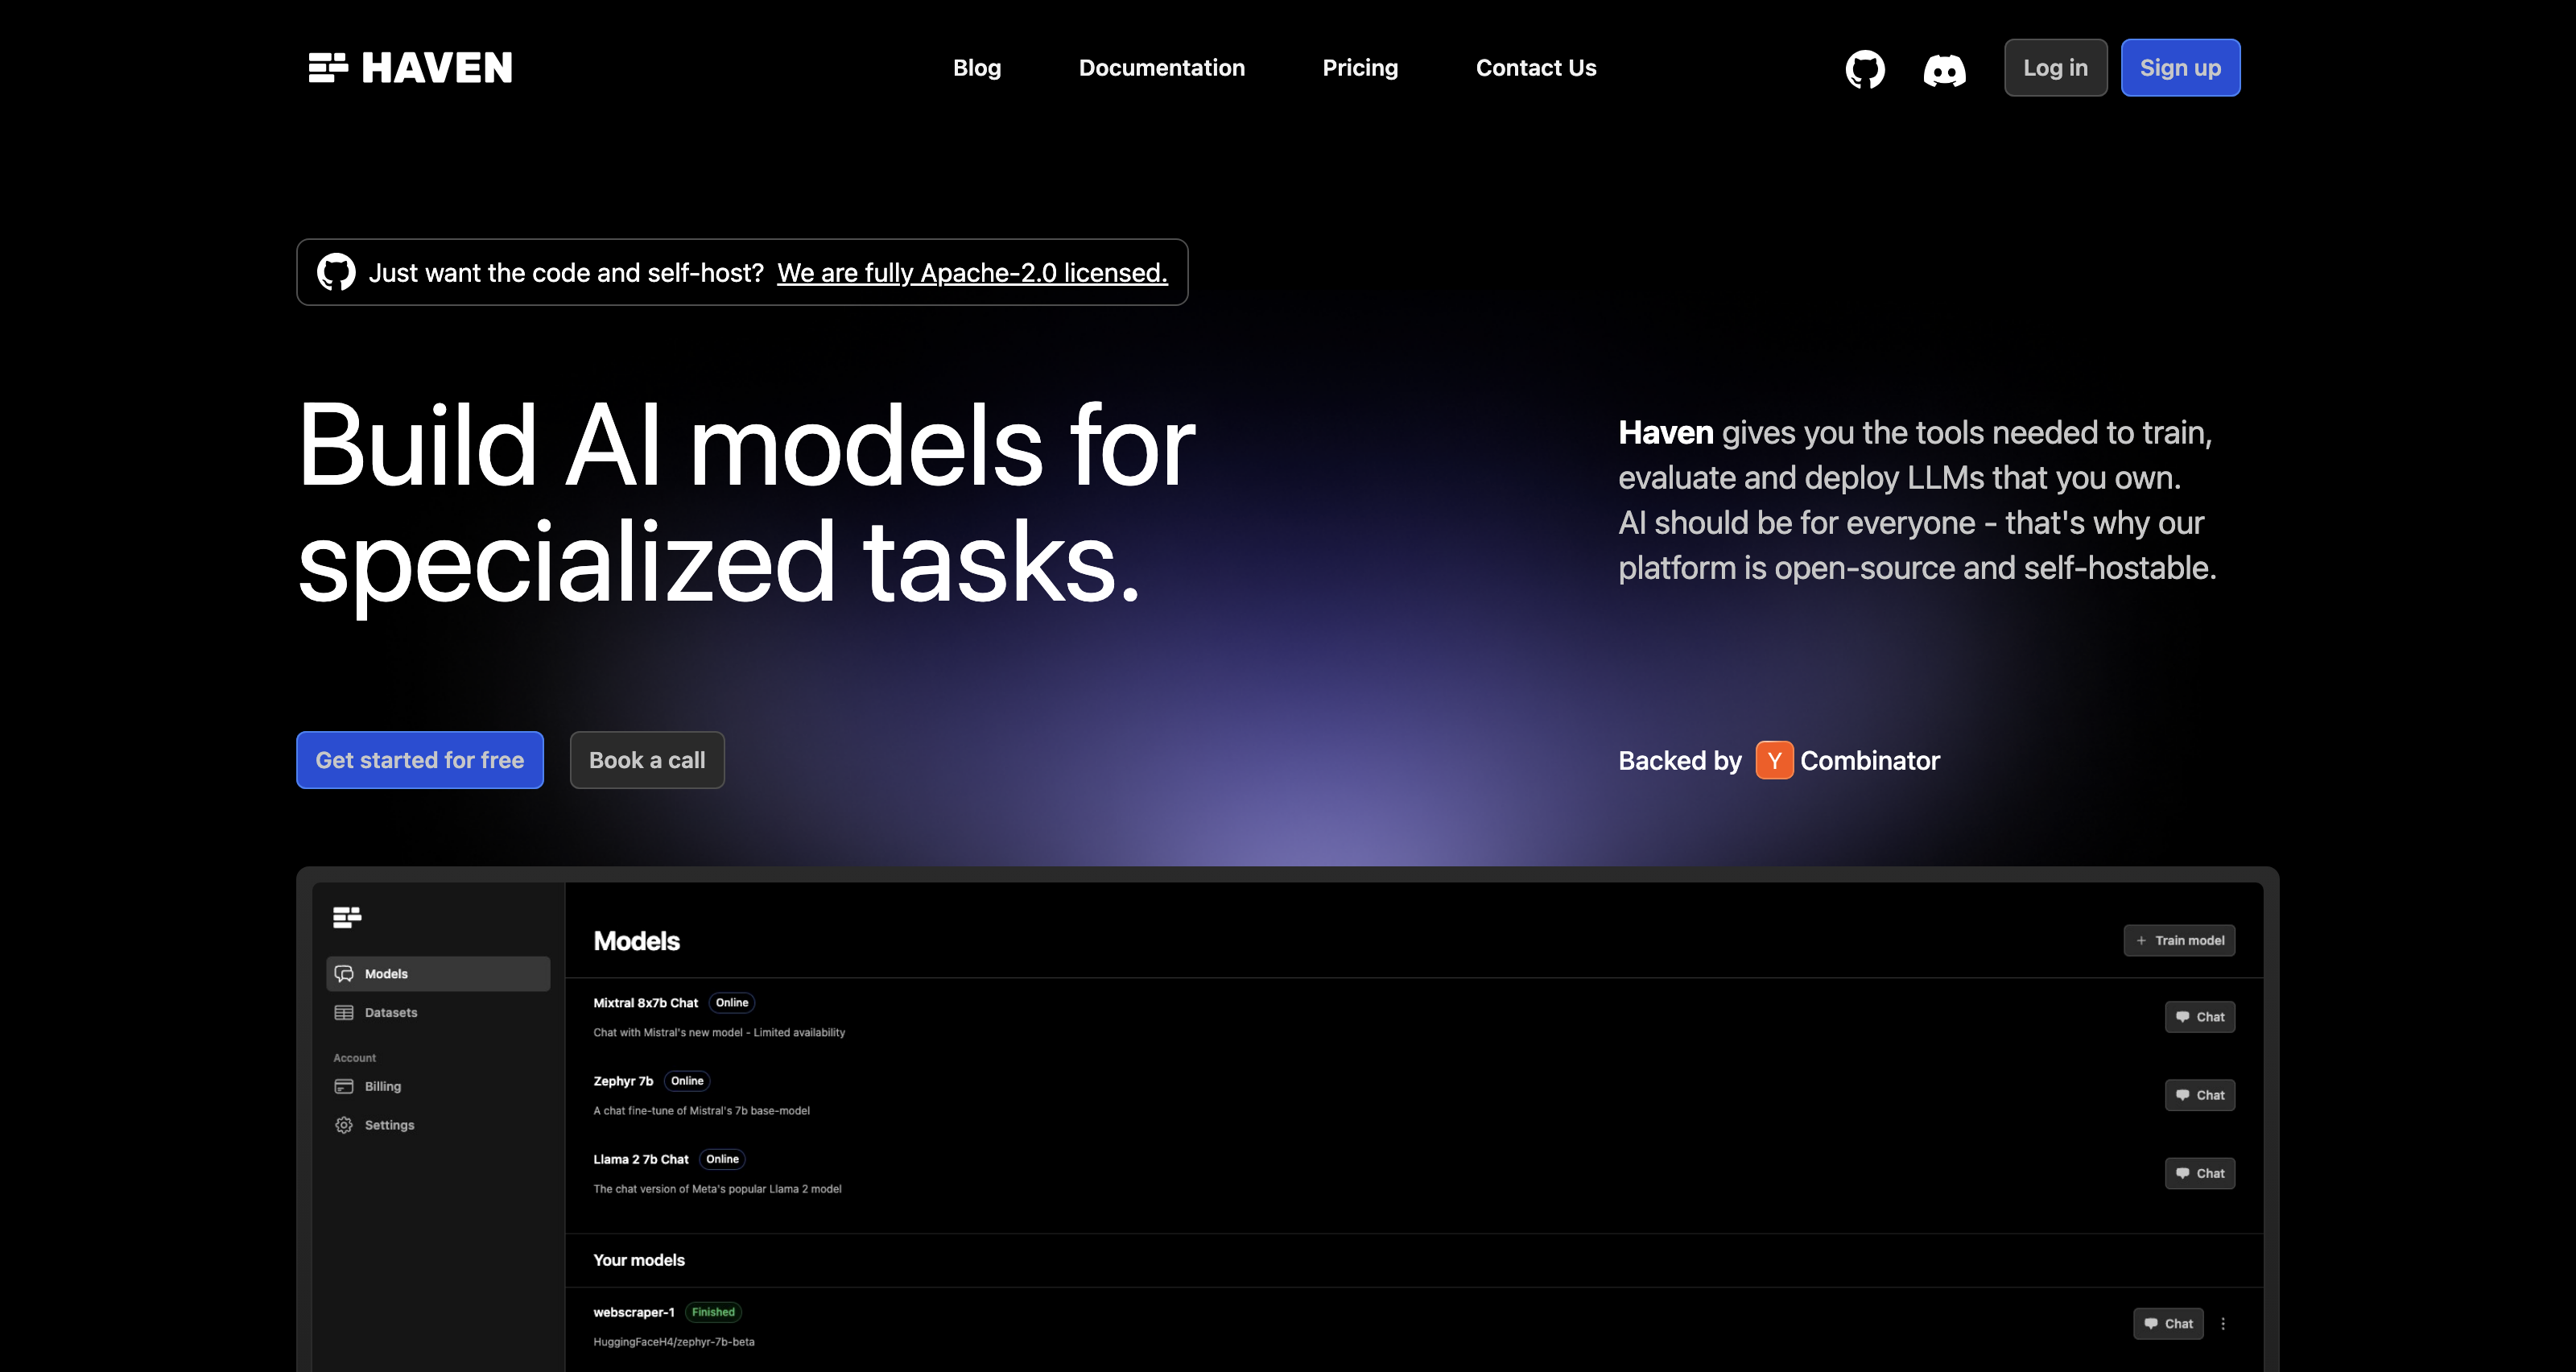The width and height of the screenshot is (2576, 1372).
Task: Click the Llama 2 7b Chat model name
Action: point(641,1160)
